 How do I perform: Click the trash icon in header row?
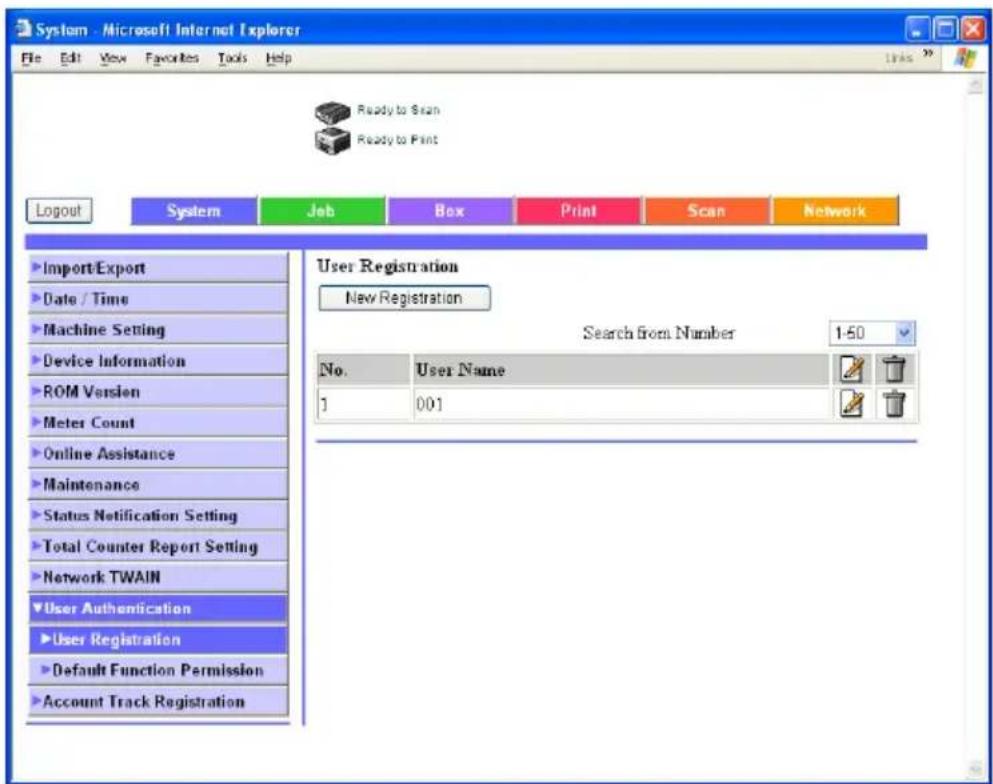point(894,369)
